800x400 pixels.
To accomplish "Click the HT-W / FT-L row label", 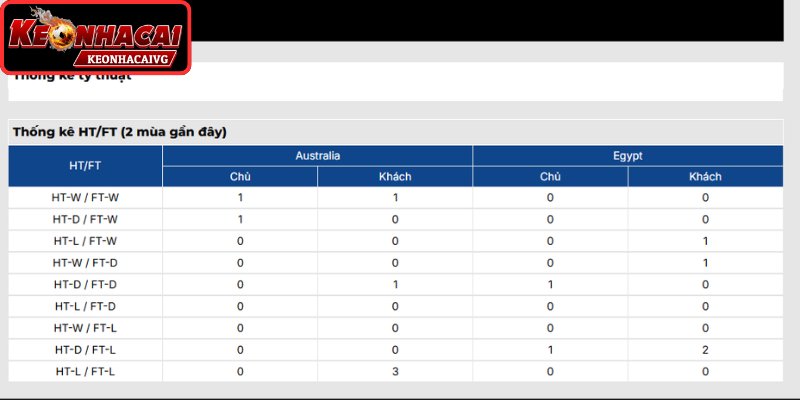I will 85,328.
